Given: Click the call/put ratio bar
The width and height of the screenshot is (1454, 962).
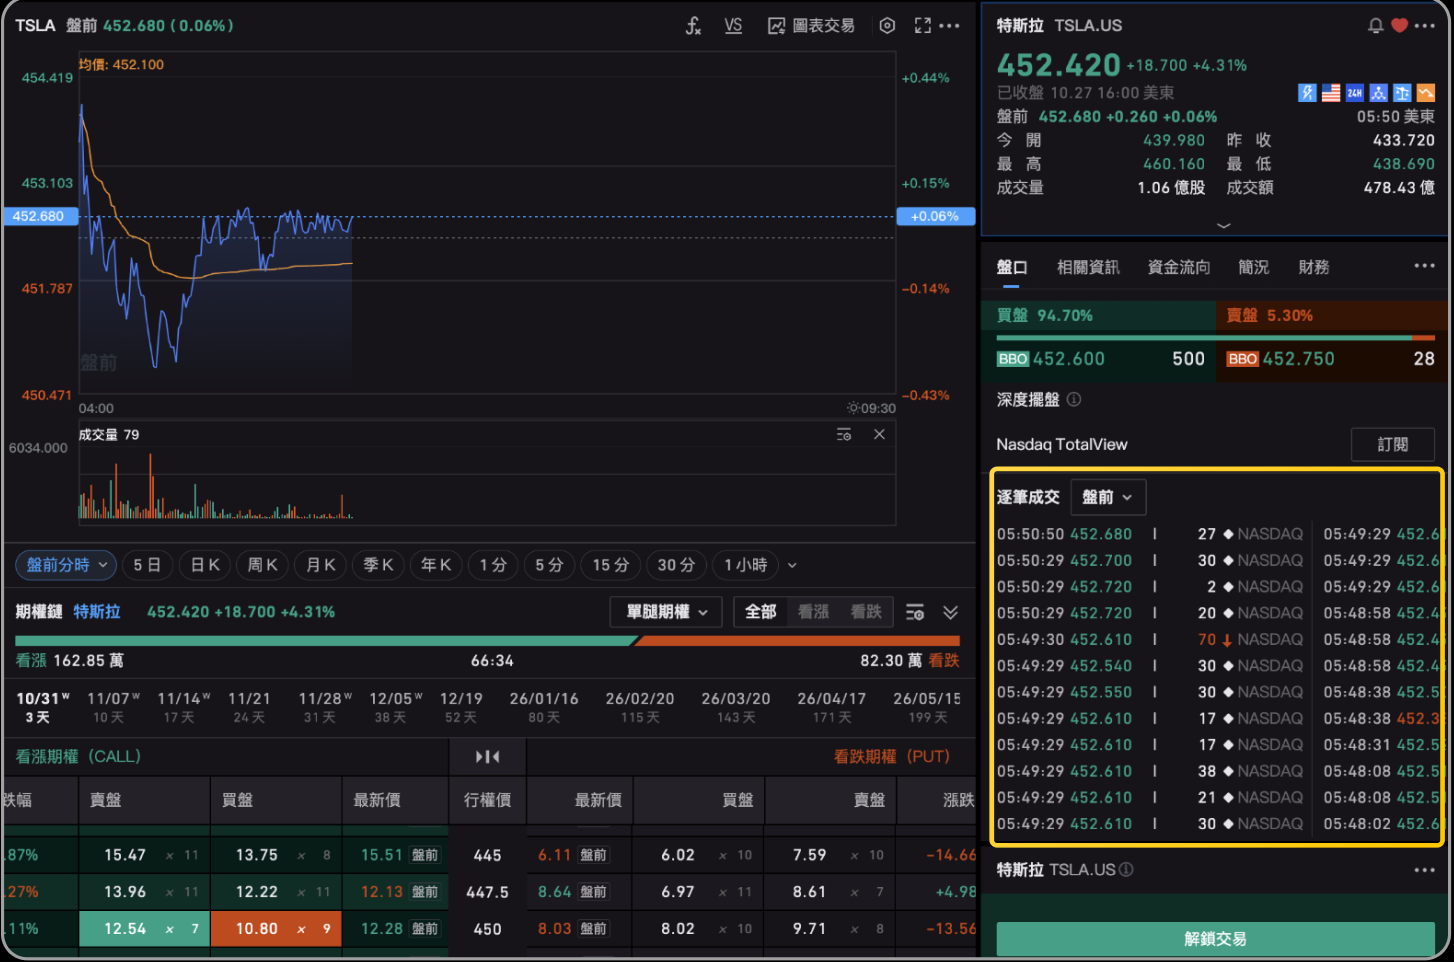Looking at the screenshot, I should pyautogui.click(x=487, y=640).
